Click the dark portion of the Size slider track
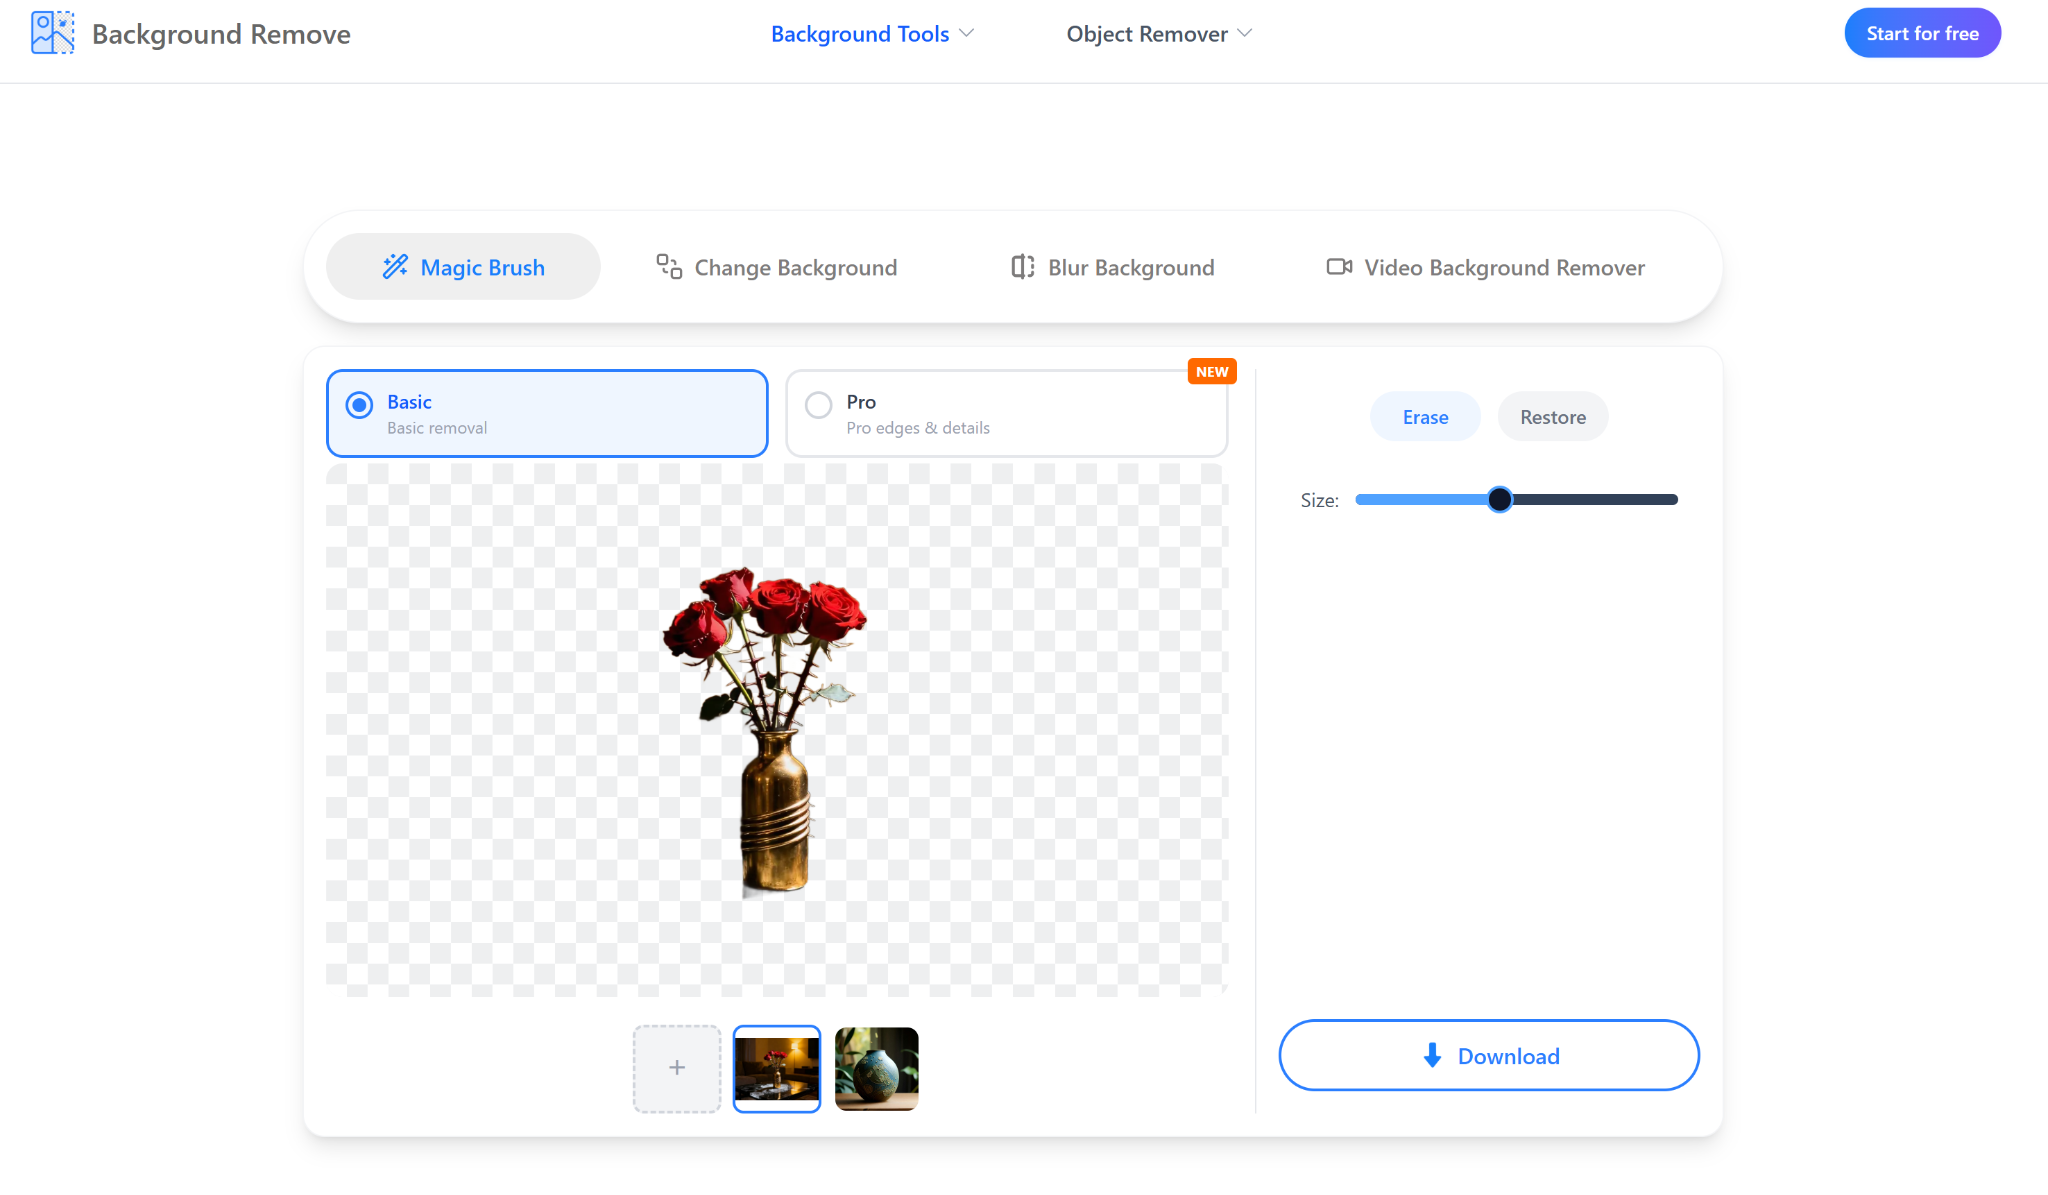The height and width of the screenshot is (1195, 2048). pos(1595,499)
